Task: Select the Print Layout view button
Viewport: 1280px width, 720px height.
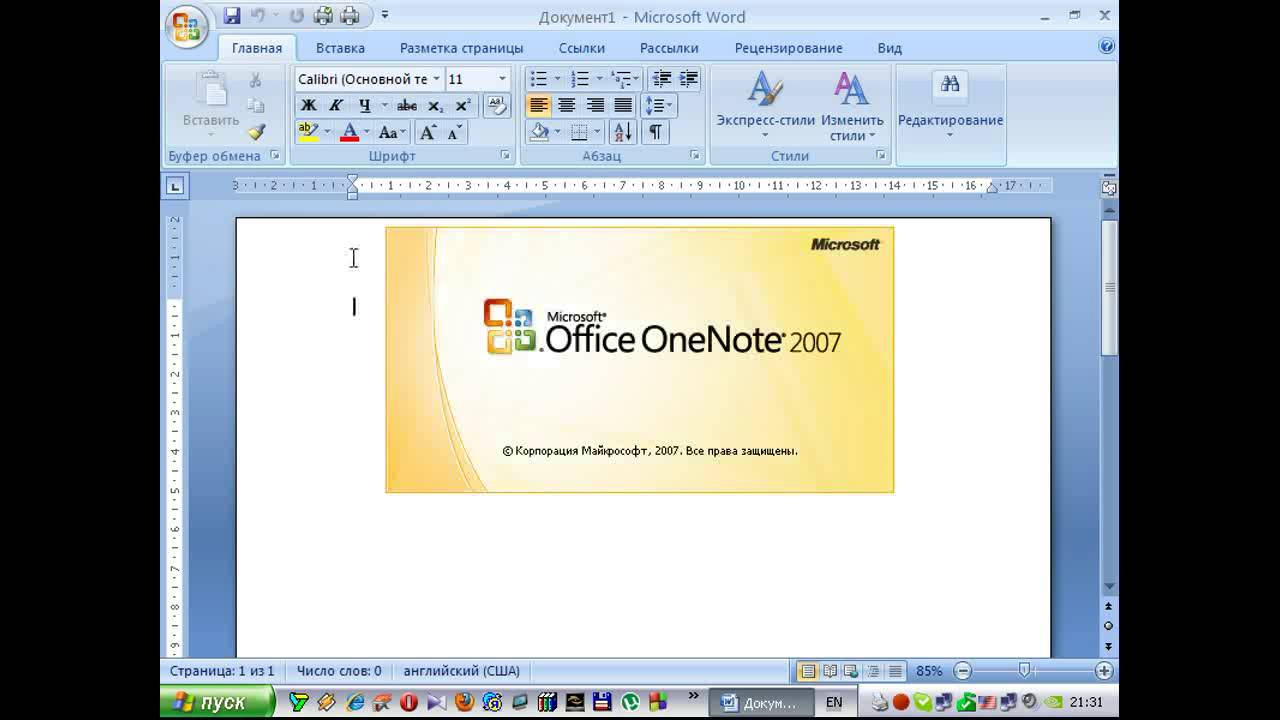Action: pos(807,671)
